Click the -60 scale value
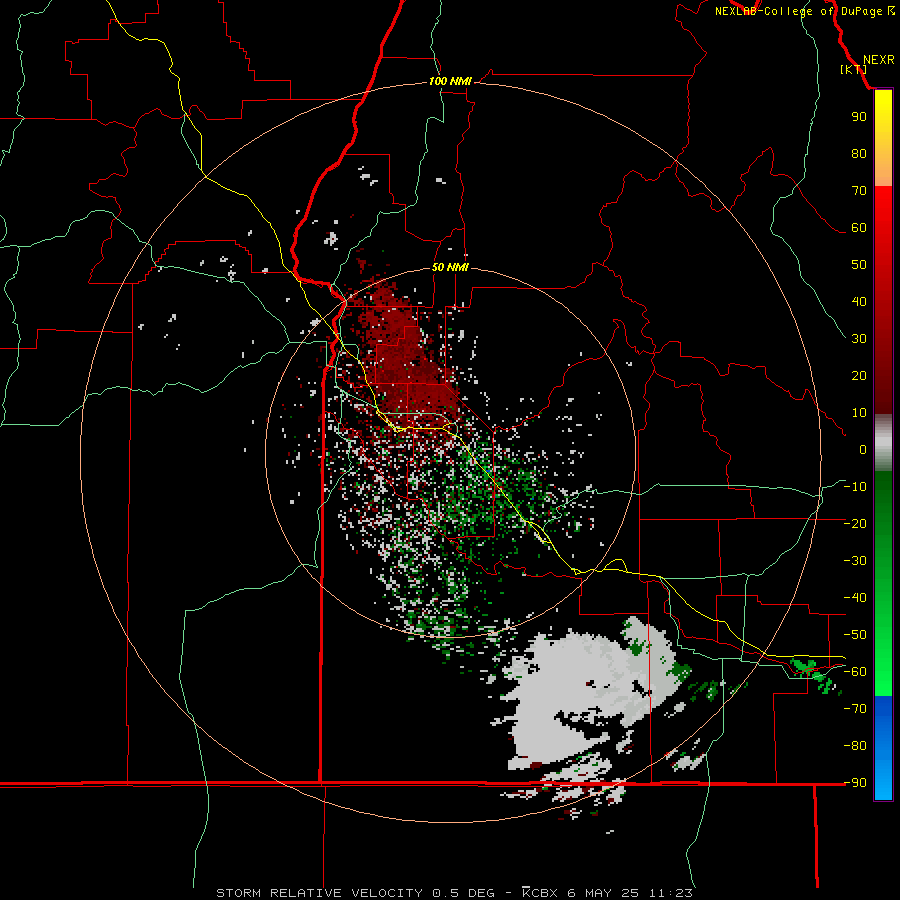This screenshot has height=900, width=900. [x=855, y=672]
